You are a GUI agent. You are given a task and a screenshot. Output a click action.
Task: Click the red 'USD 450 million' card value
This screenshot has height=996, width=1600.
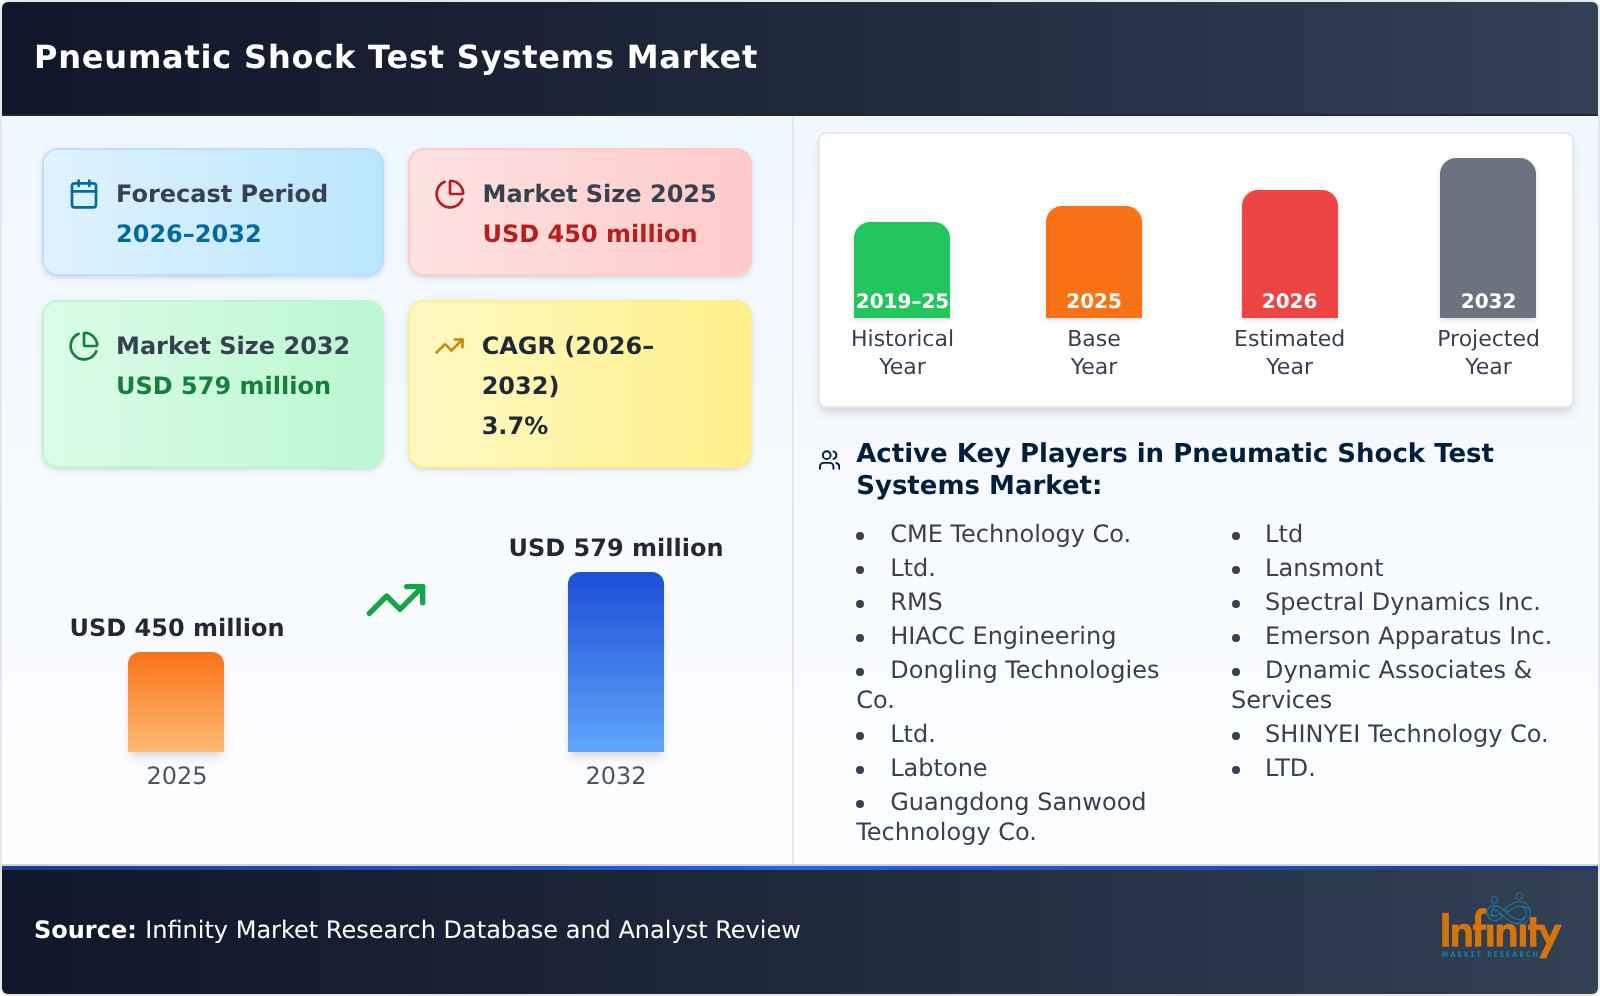point(590,234)
